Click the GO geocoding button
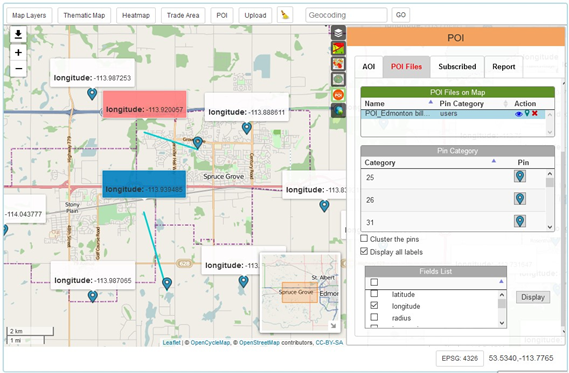569x373 pixels. [x=401, y=15]
